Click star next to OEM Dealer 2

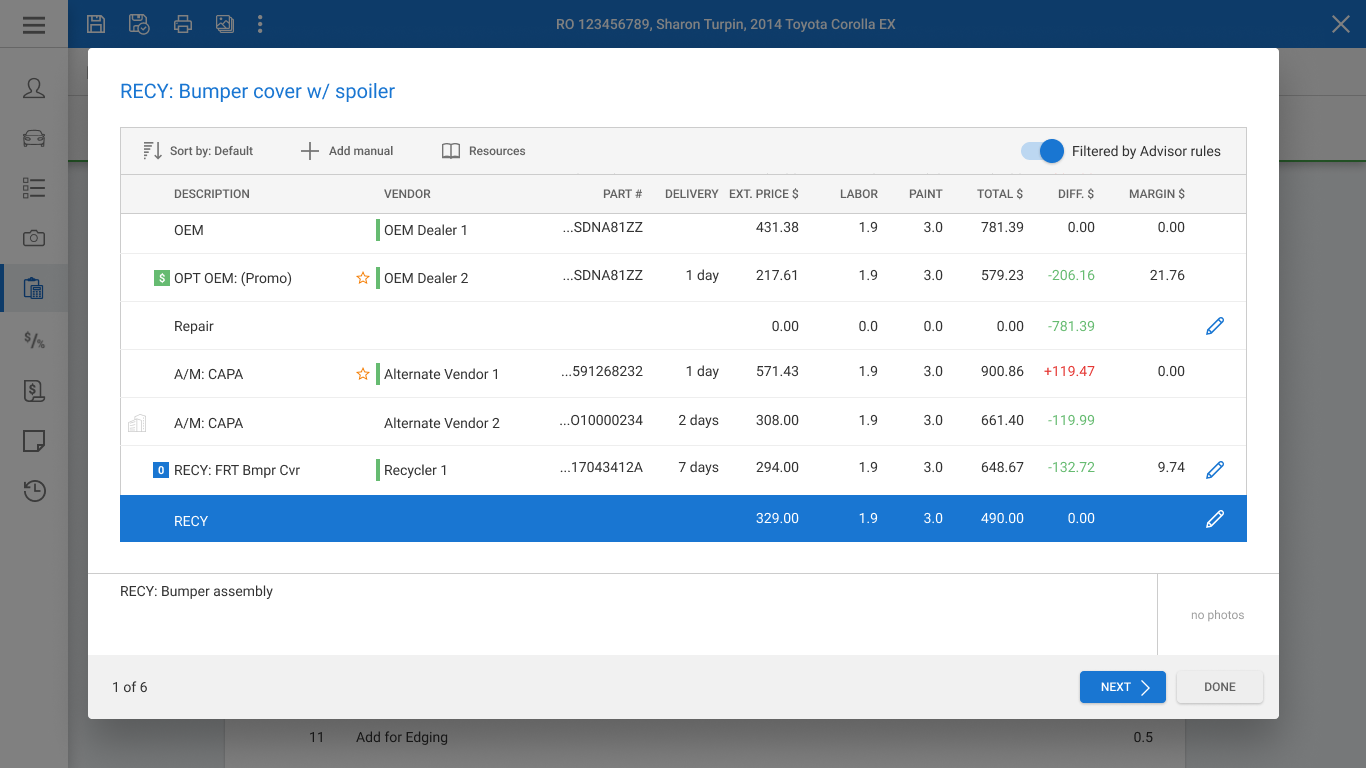pos(363,278)
